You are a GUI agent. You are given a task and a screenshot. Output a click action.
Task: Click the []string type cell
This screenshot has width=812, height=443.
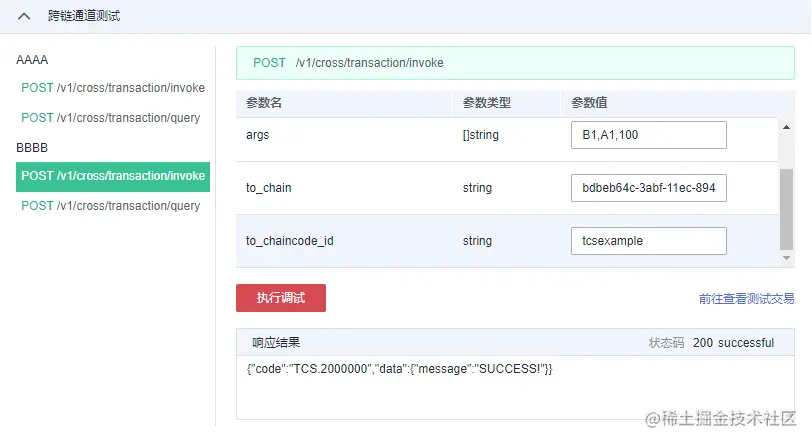click(481, 135)
